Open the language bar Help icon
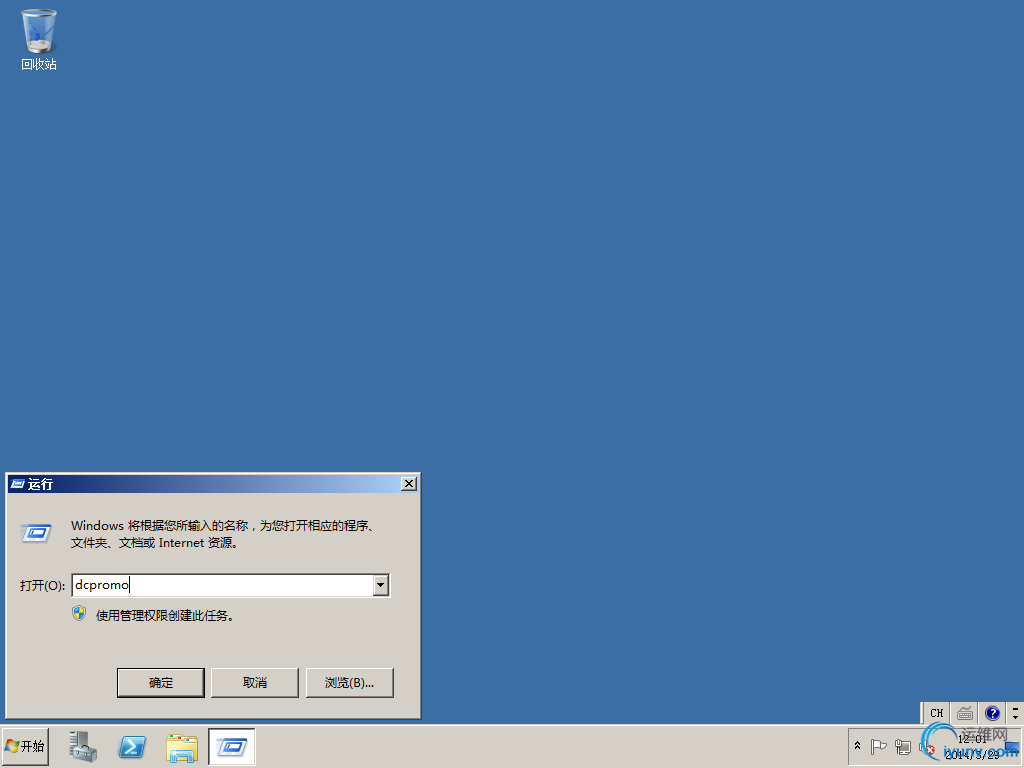 (x=991, y=712)
